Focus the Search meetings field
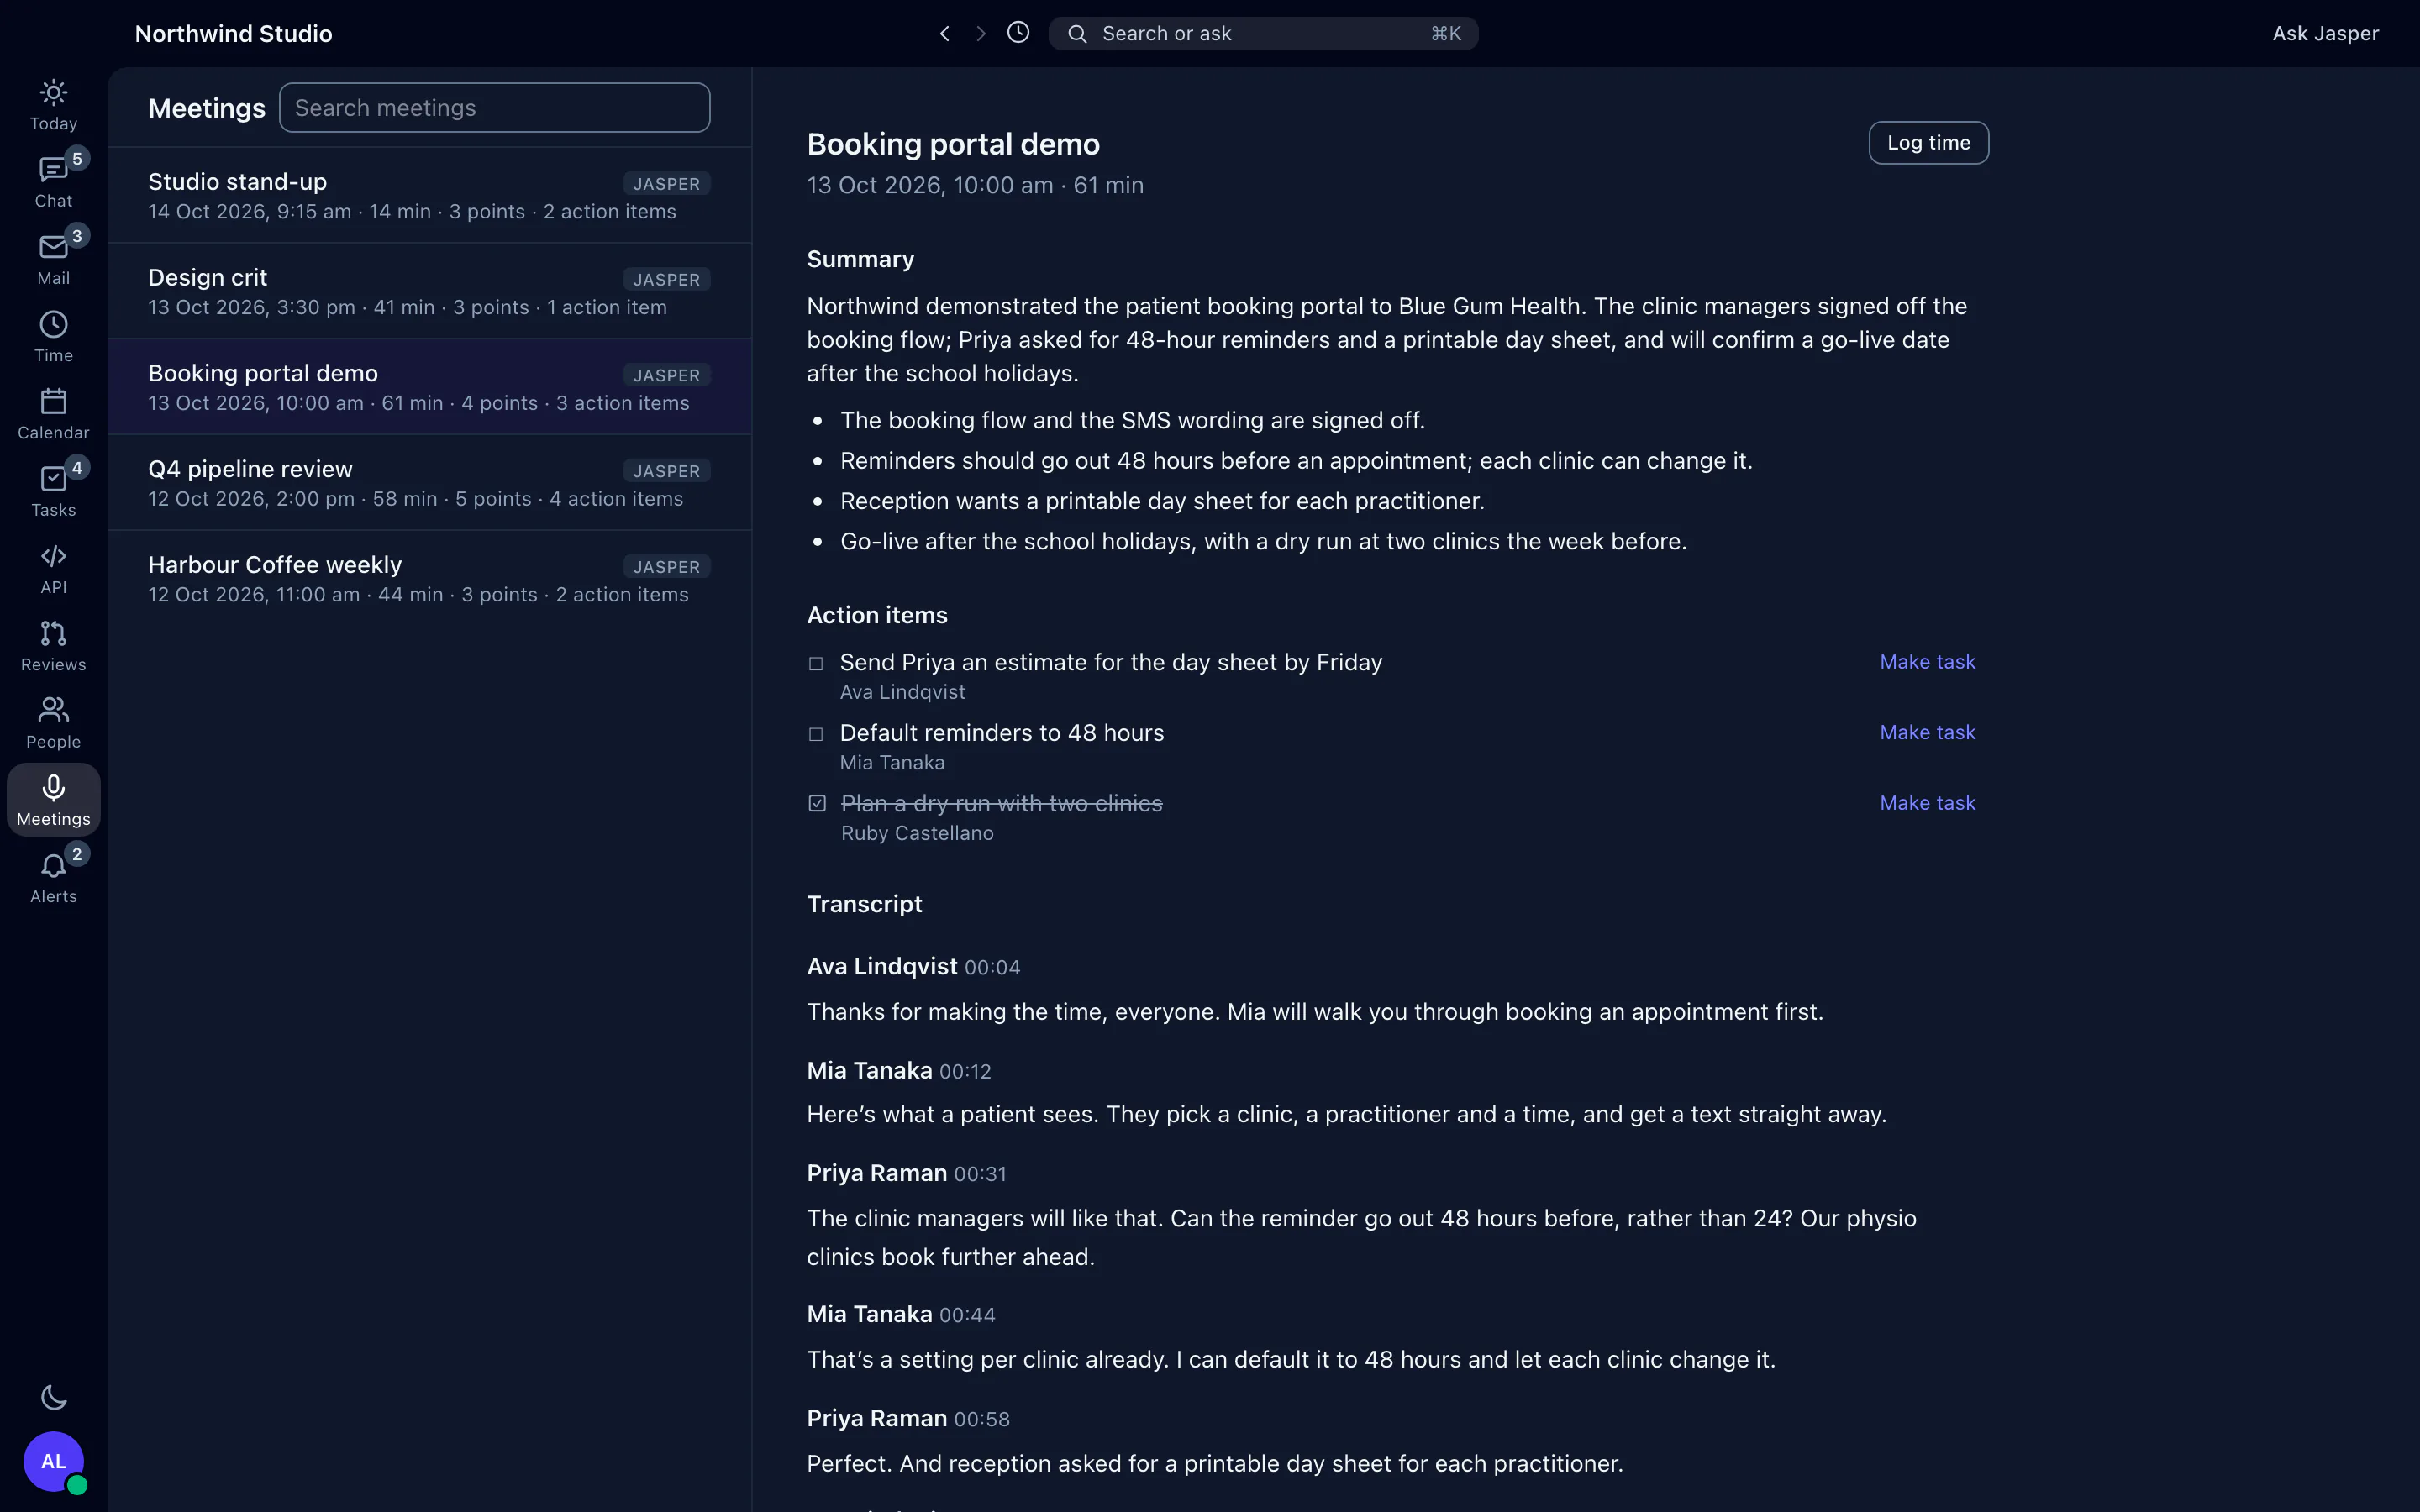The height and width of the screenshot is (1512, 2420). coord(494,107)
